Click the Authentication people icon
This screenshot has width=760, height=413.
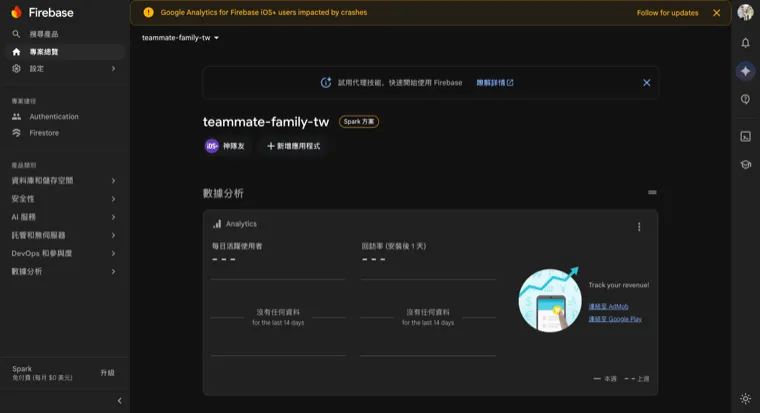point(16,116)
